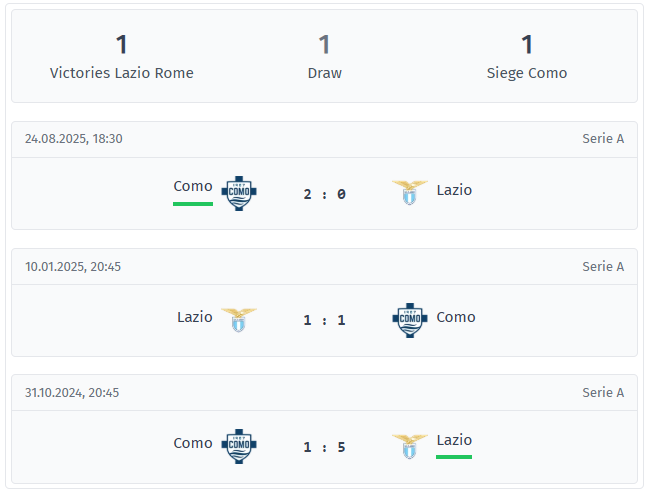Open Lazio team name in 10.01.2025 match
649x494 pixels.
pos(195,317)
